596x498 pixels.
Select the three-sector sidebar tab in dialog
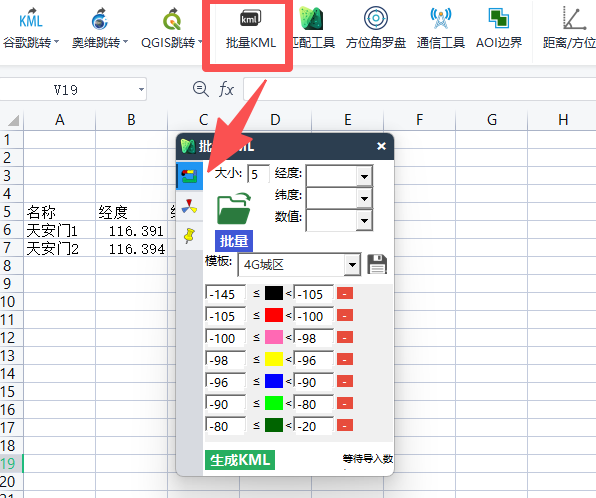(189, 206)
